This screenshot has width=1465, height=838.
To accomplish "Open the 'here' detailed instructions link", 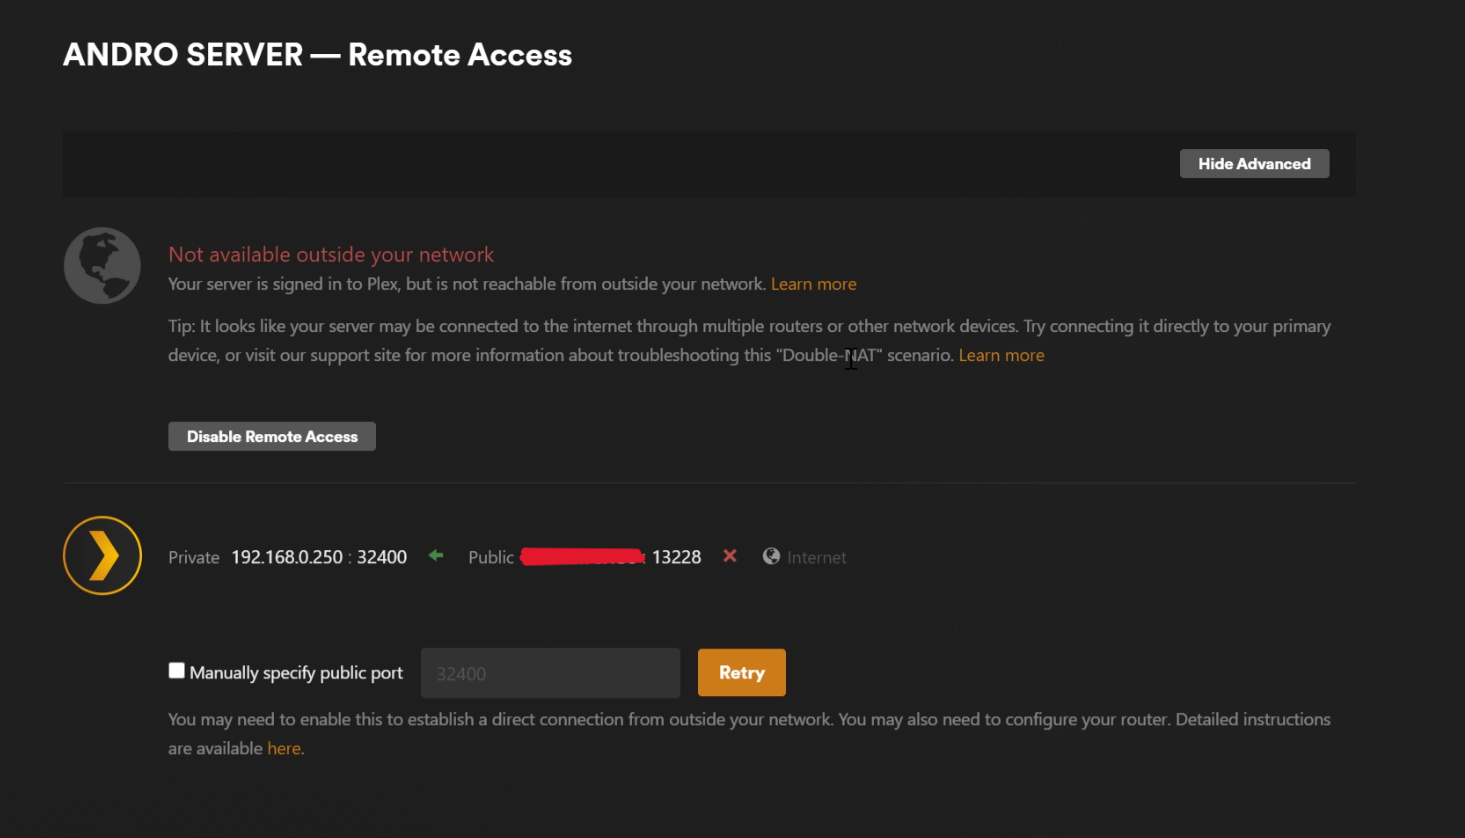I will [284, 748].
